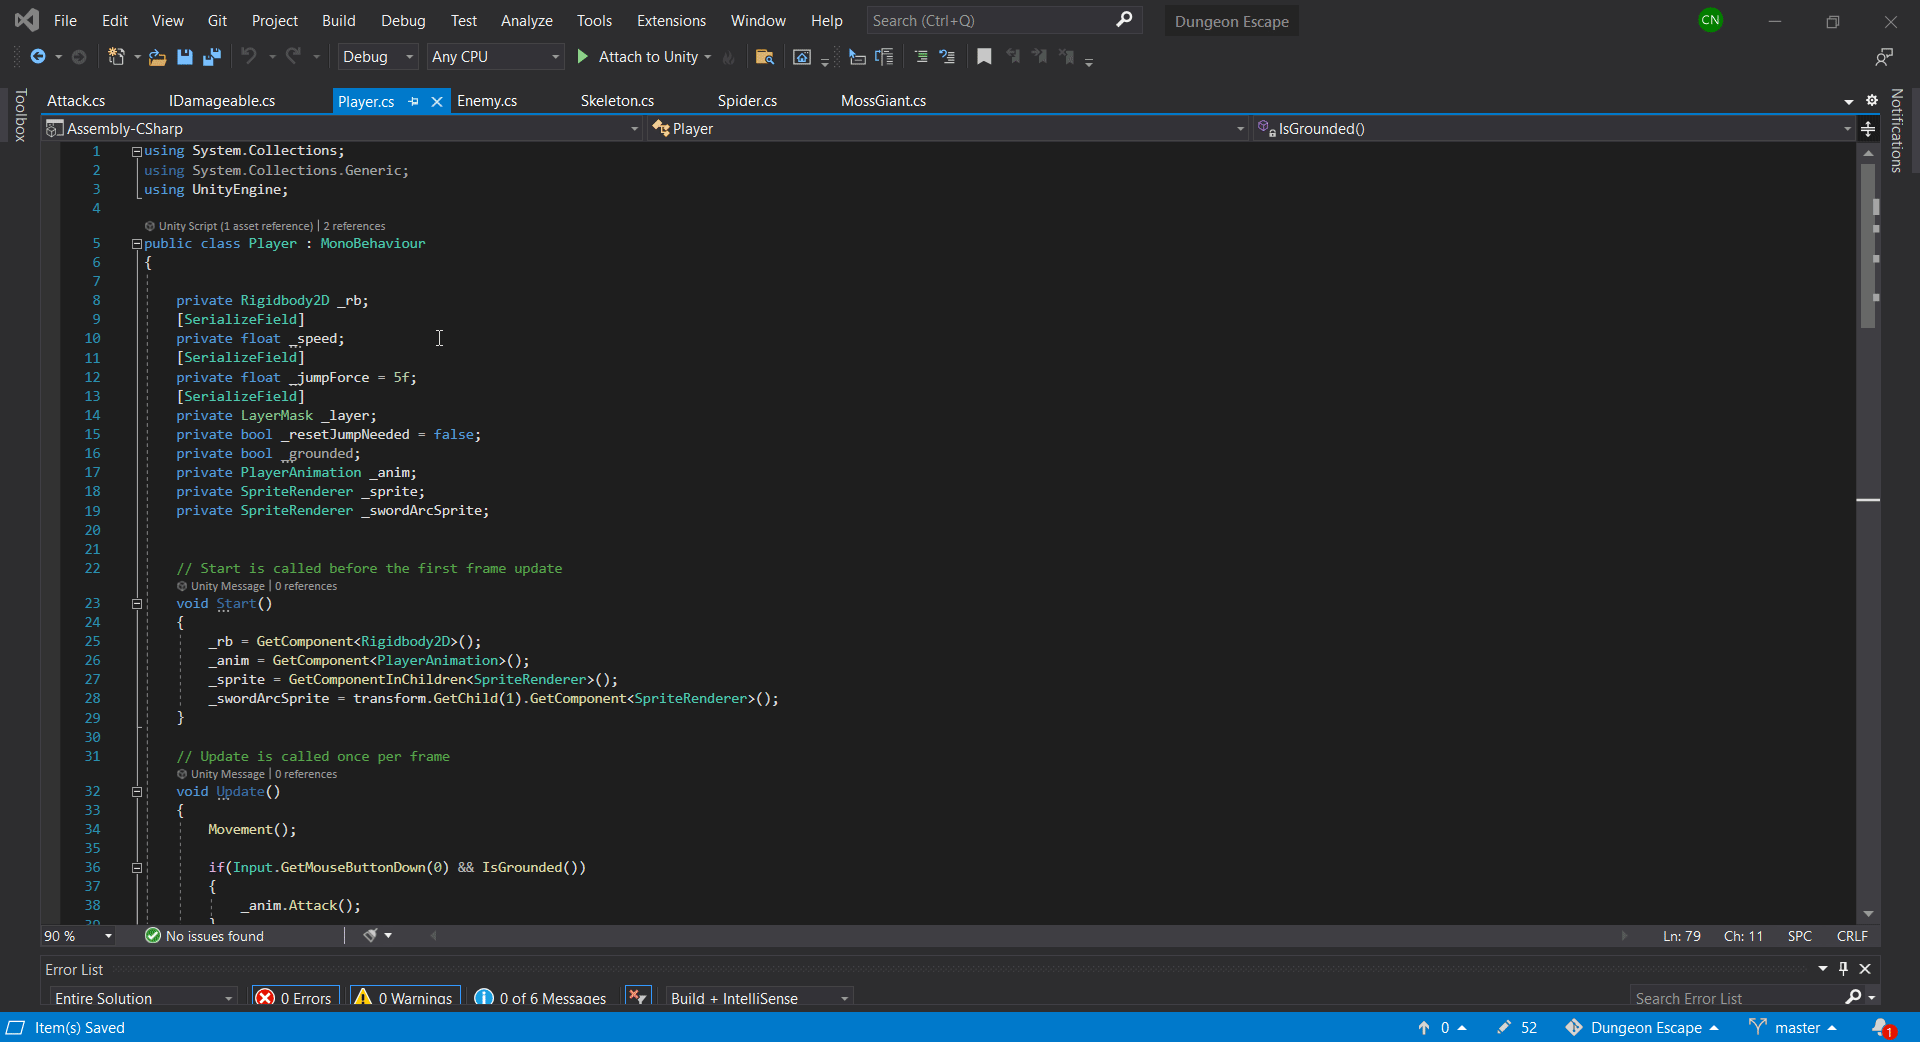Open the Debug configuration dropdown

coord(377,57)
